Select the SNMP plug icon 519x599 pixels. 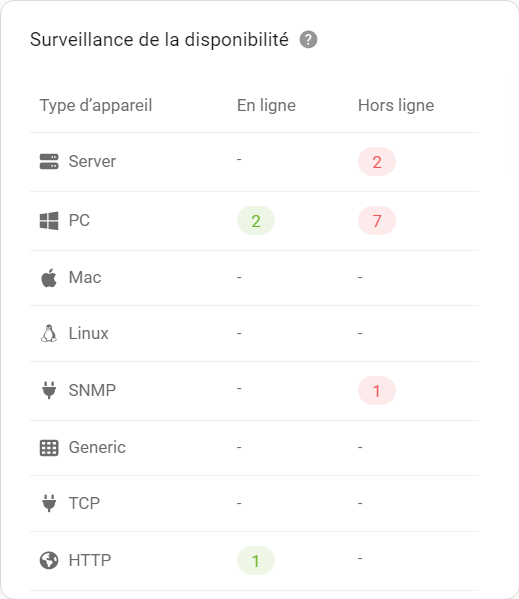click(49, 390)
